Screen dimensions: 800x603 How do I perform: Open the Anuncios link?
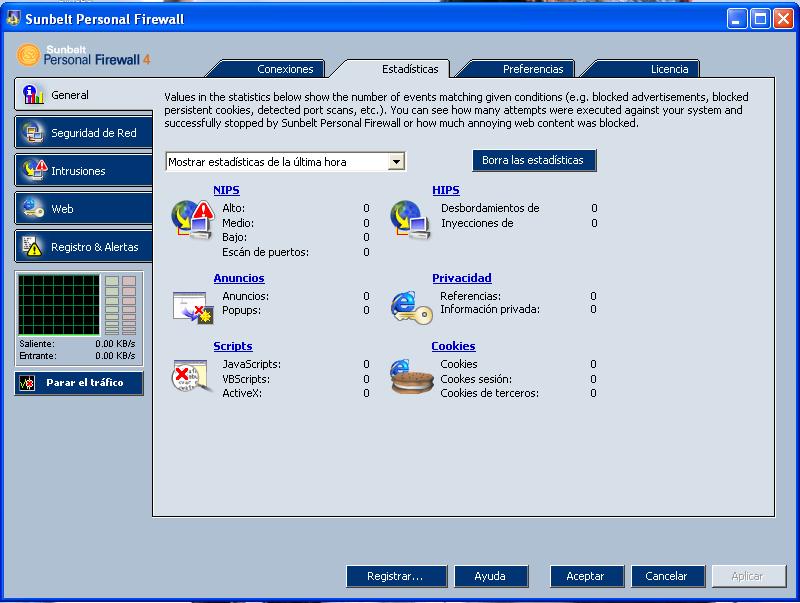(x=239, y=278)
